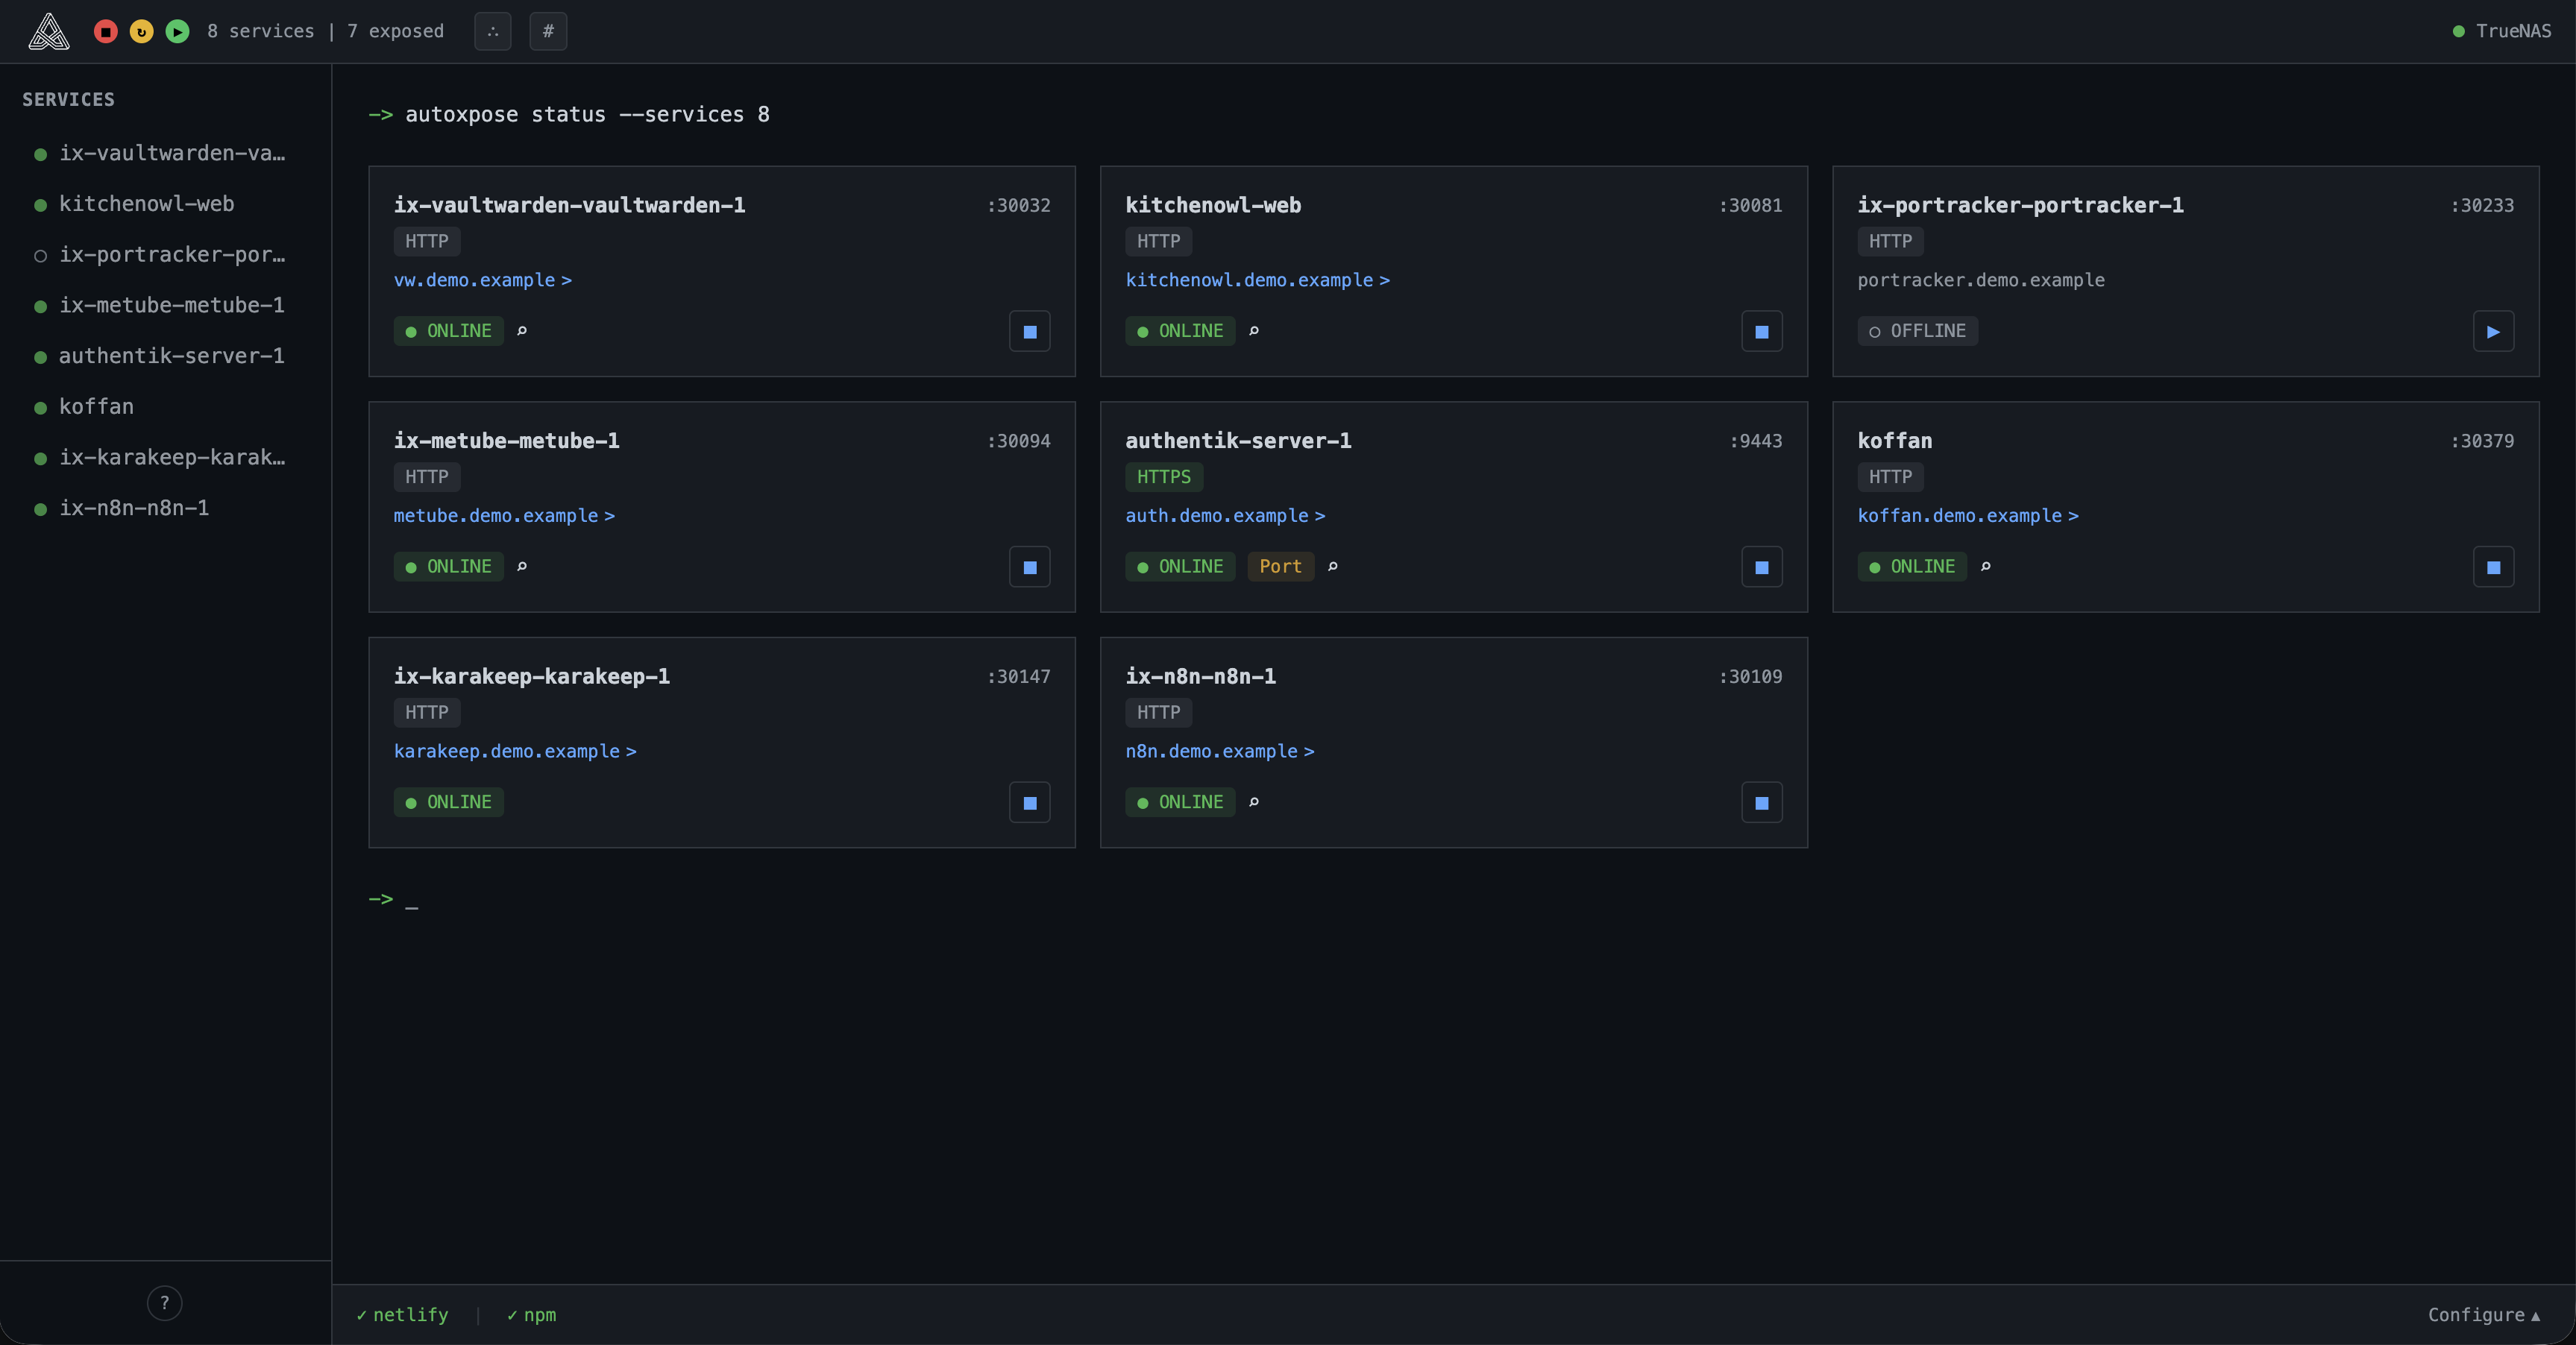Expand the Configure panel

(2483, 1315)
